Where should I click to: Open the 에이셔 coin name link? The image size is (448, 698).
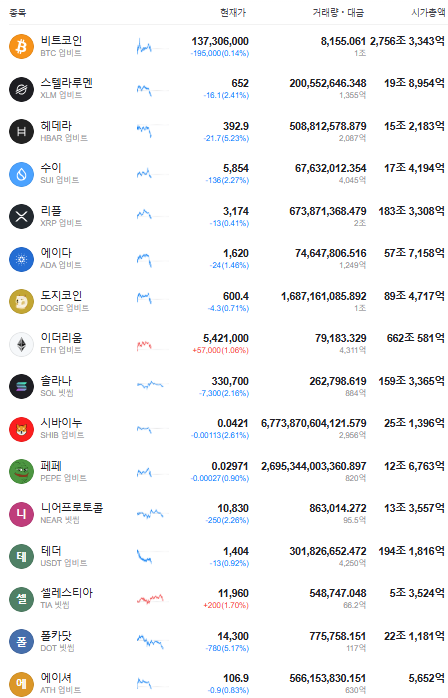(x=56, y=678)
